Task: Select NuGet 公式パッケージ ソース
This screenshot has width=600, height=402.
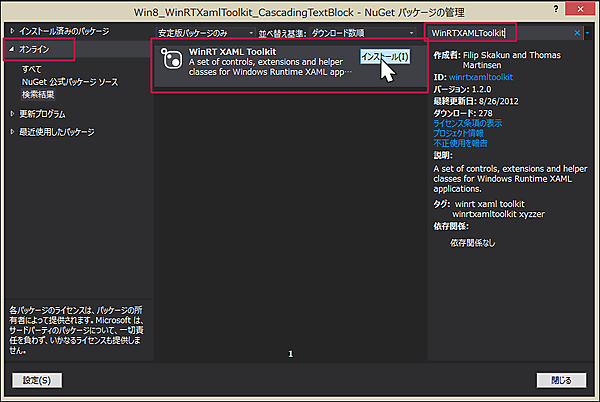Action: click(70, 82)
